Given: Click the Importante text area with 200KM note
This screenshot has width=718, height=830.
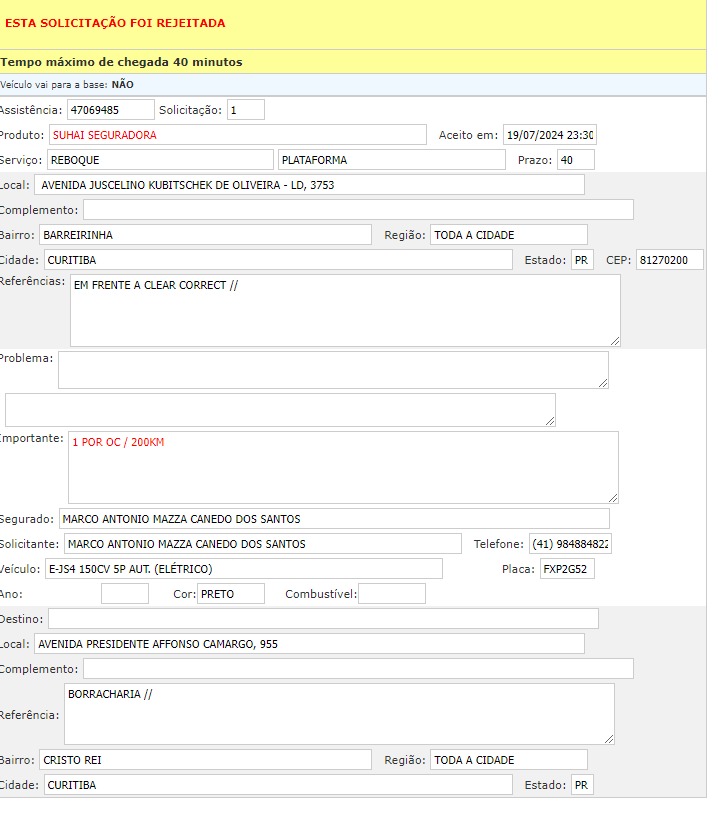Looking at the screenshot, I should 342,467.
